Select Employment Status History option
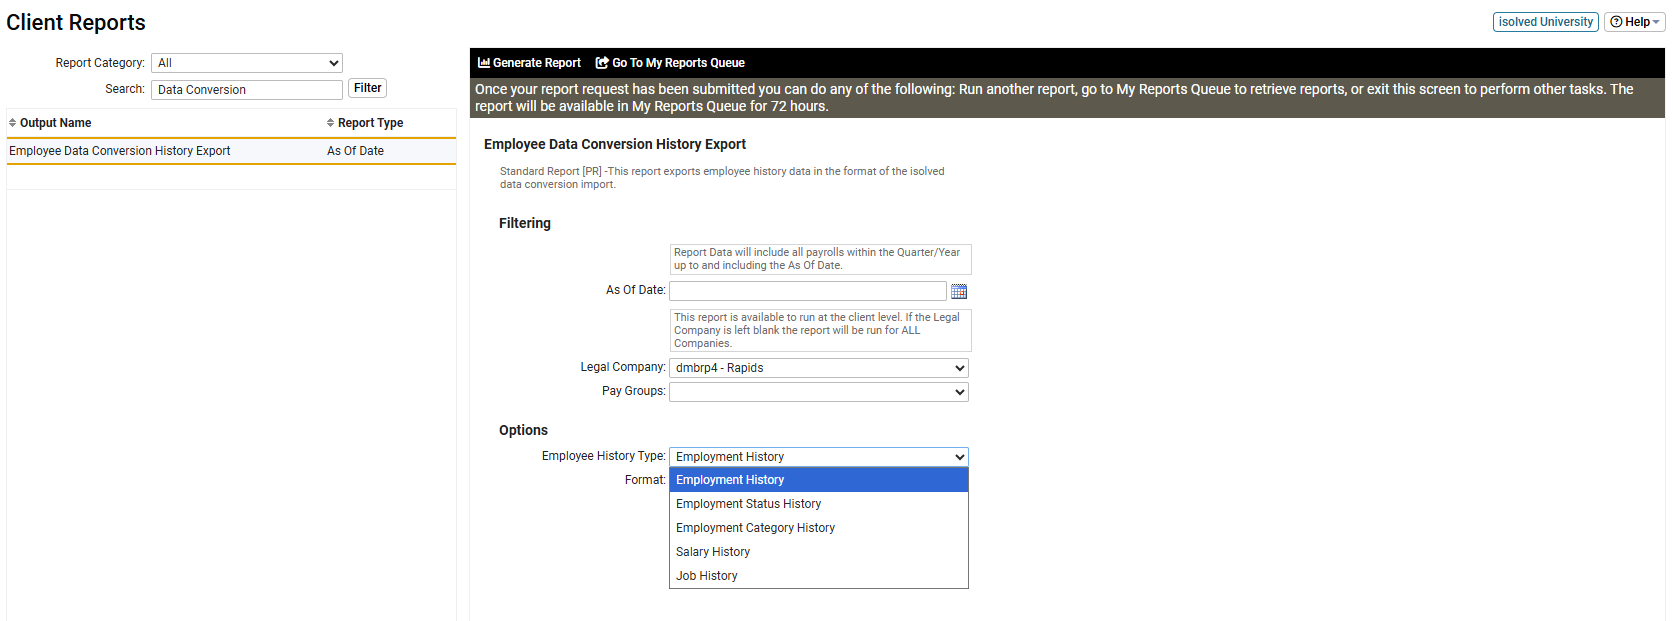The image size is (1673, 621). coord(748,504)
